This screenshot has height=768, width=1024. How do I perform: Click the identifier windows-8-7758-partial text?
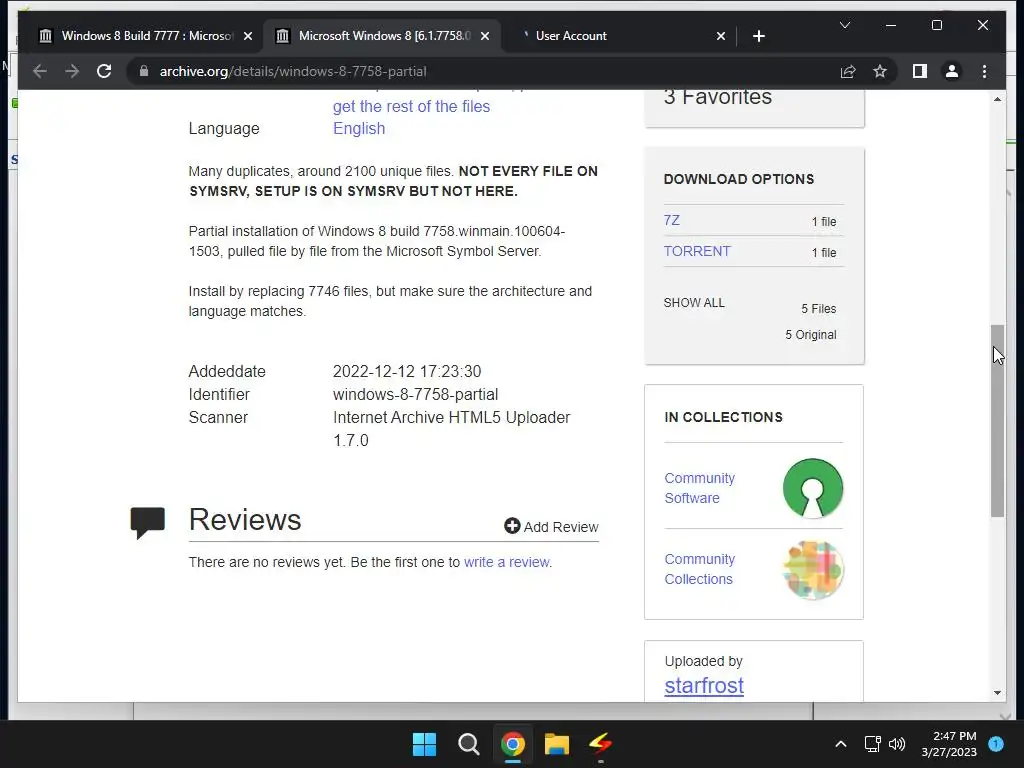tap(415, 394)
